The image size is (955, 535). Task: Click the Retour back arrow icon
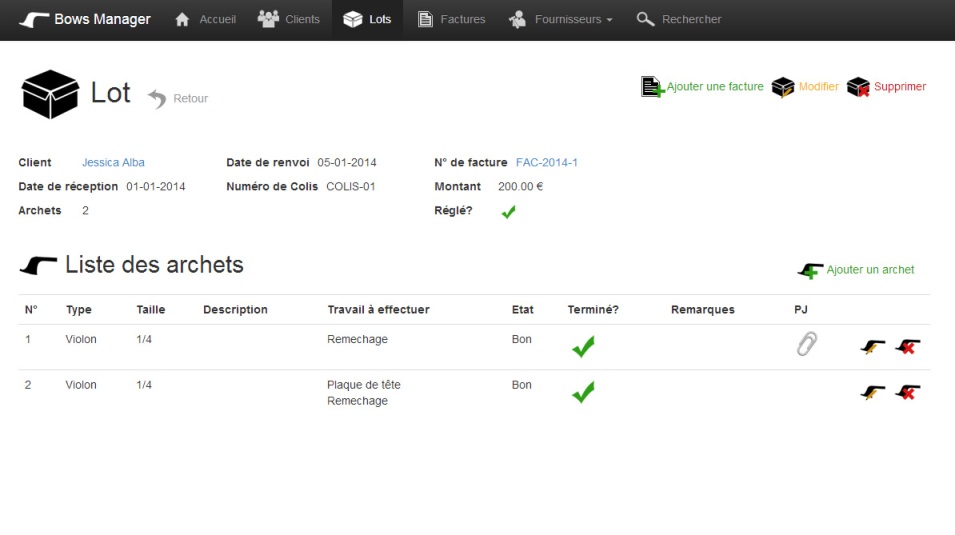pos(158,98)
